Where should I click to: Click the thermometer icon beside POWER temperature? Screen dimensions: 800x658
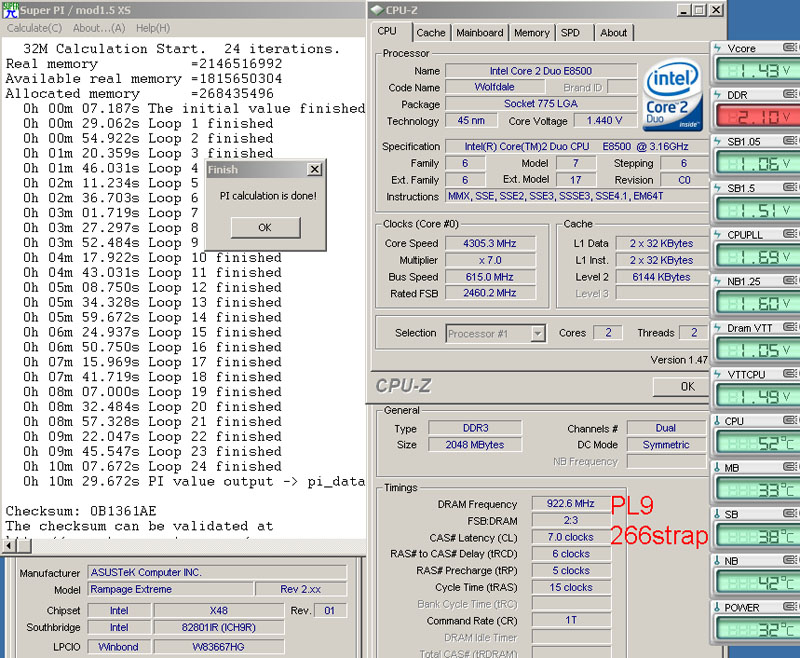coord(717,608)
